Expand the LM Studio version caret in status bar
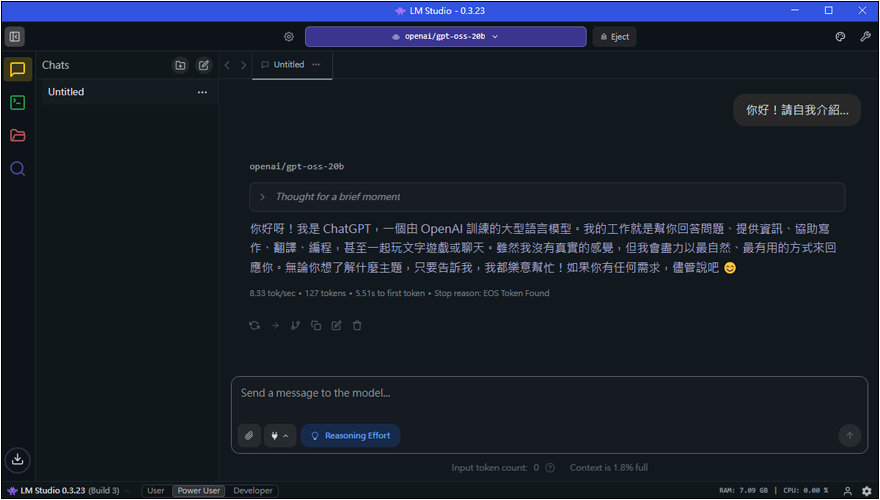This screenshot has width=880, height=500. (x=127, y=491)
